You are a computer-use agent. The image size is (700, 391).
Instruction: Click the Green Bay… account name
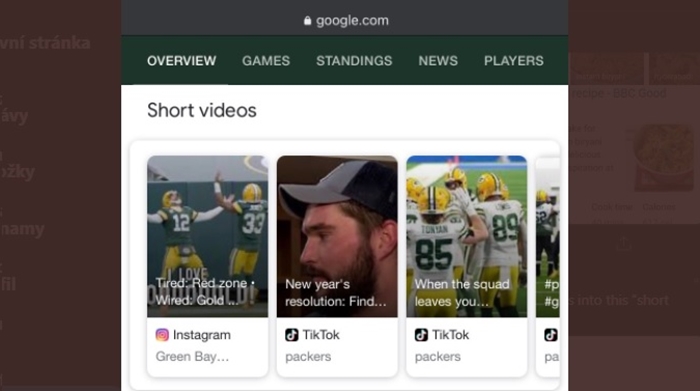tap(192, 357)
